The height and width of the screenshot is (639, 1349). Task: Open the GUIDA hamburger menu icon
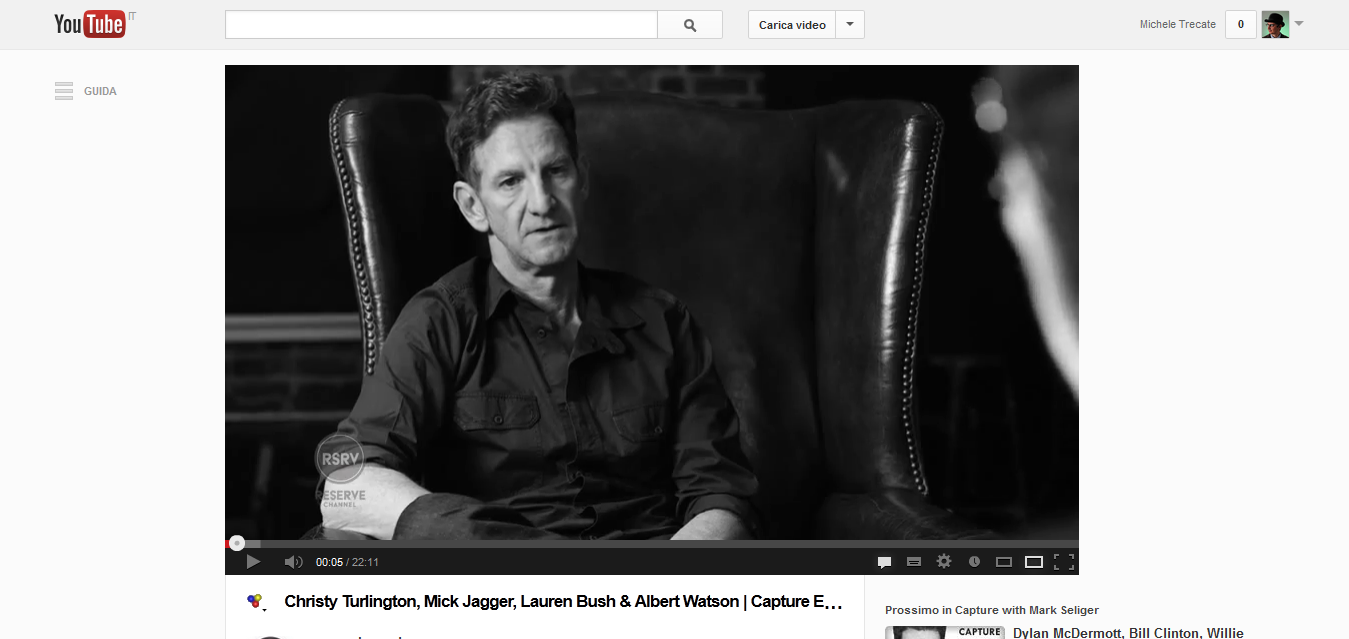click(64, 91)
